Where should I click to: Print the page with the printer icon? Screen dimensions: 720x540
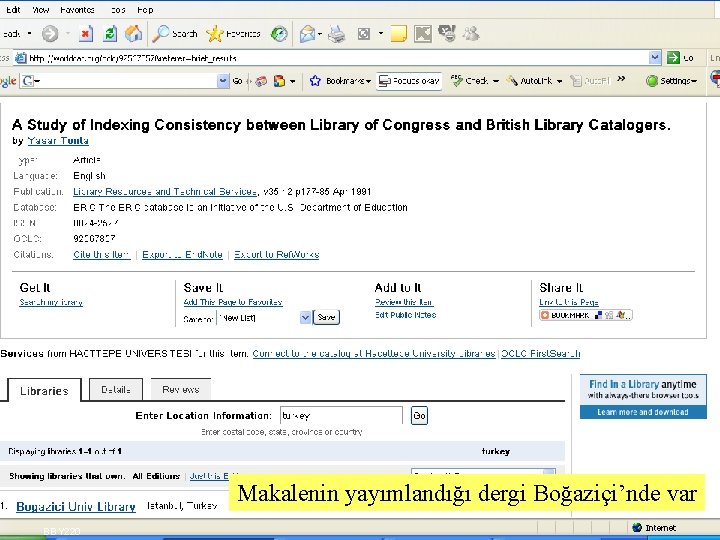[x=337, y=34]
